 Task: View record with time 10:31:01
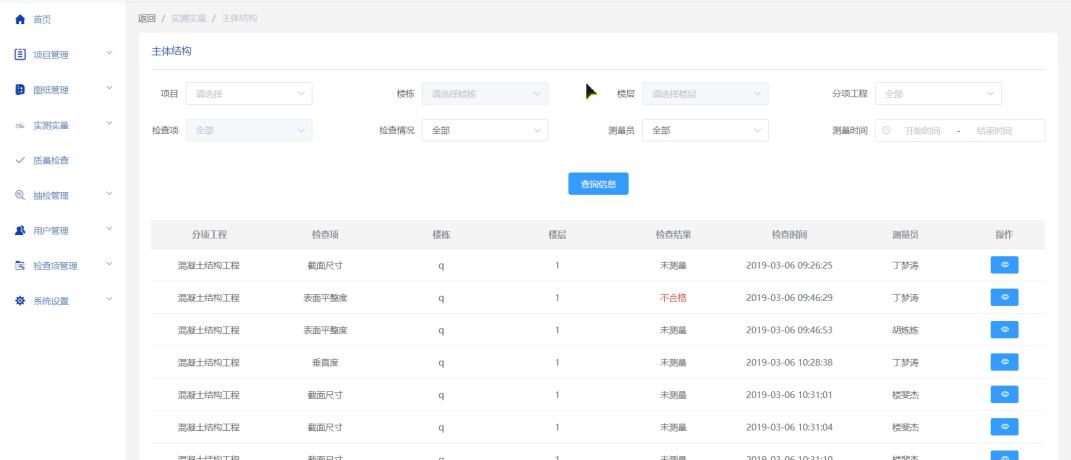click(x=1004, y=394)
